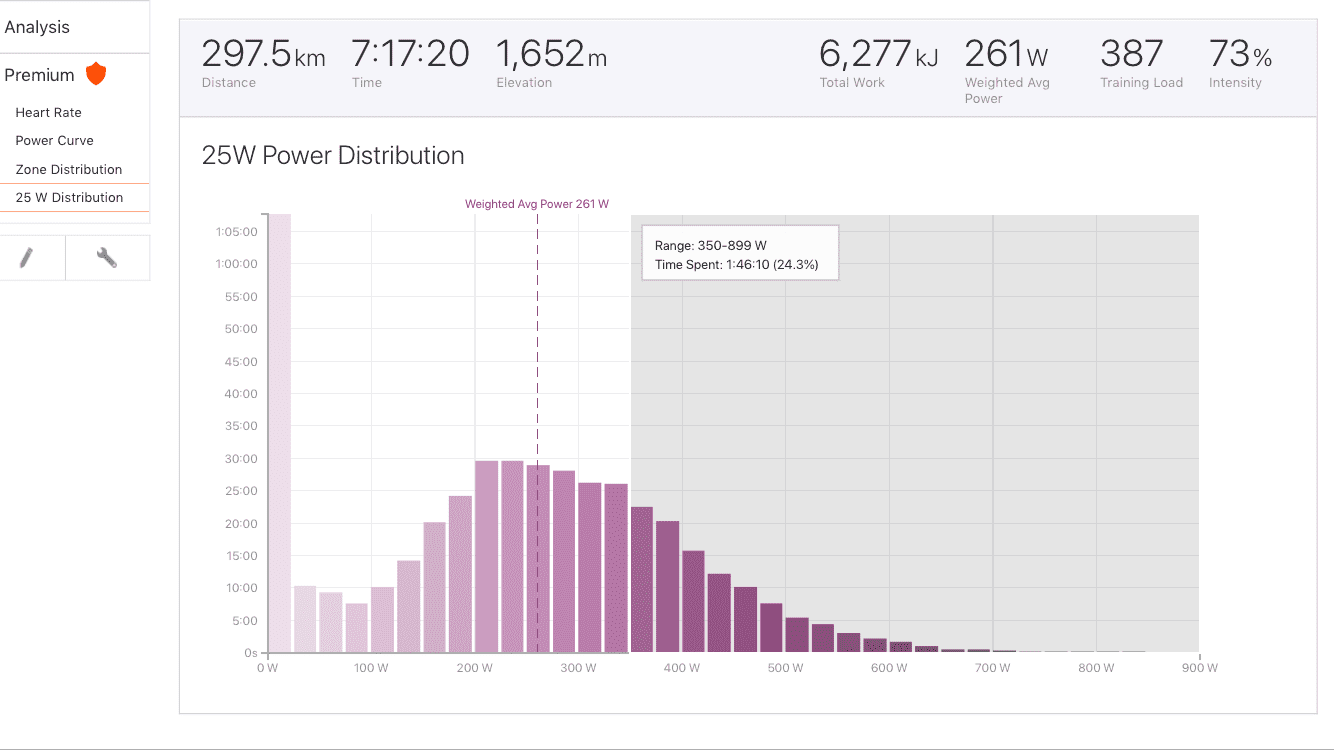The width and height of the screenshot is (1334, 750).
Task: Click the tallest bar near 0 W
Action: click(279, 433)
